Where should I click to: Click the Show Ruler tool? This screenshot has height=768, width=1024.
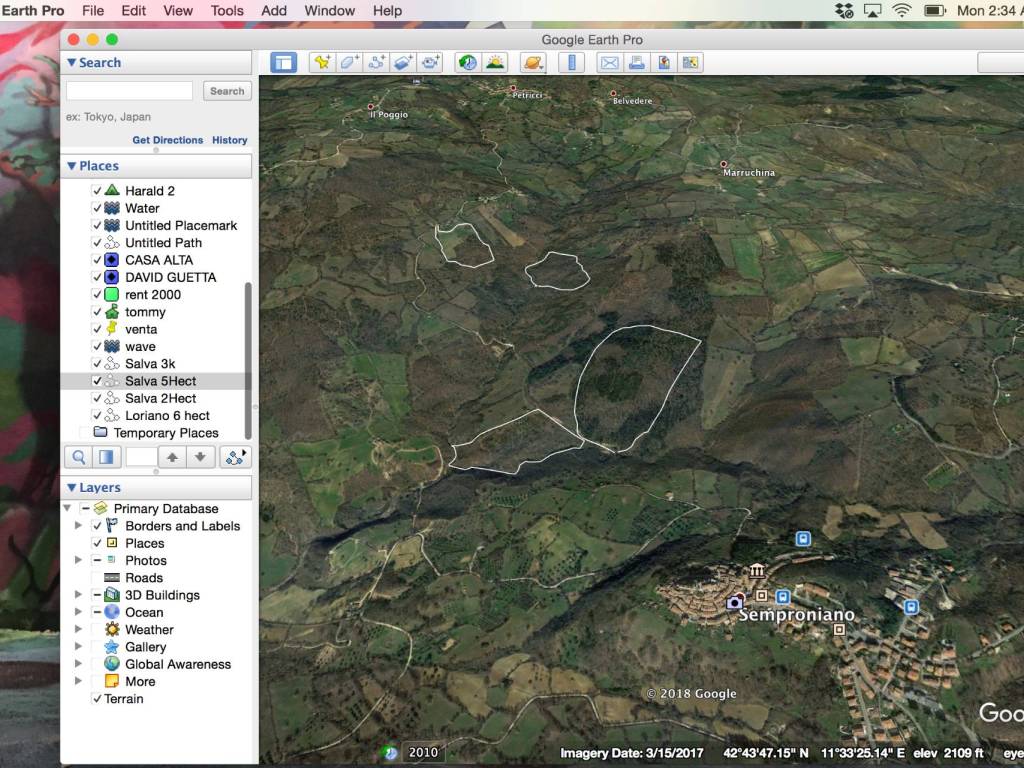[571, 62]
